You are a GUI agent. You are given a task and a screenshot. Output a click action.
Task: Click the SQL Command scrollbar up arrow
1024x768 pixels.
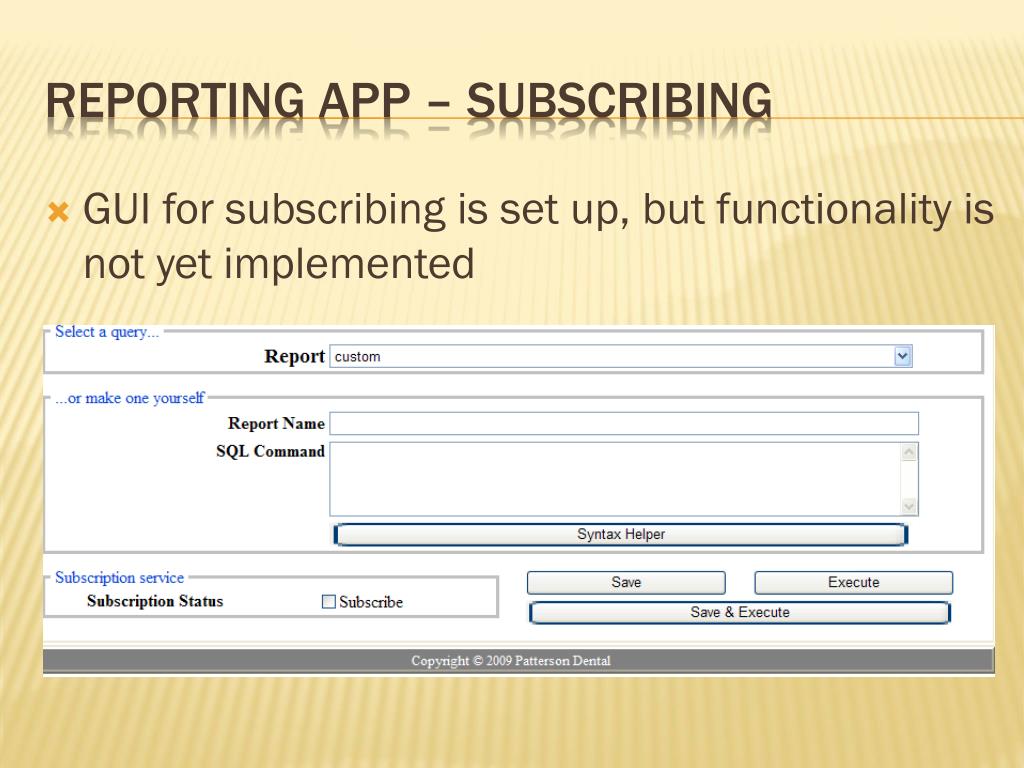click(x=908, y=452)
